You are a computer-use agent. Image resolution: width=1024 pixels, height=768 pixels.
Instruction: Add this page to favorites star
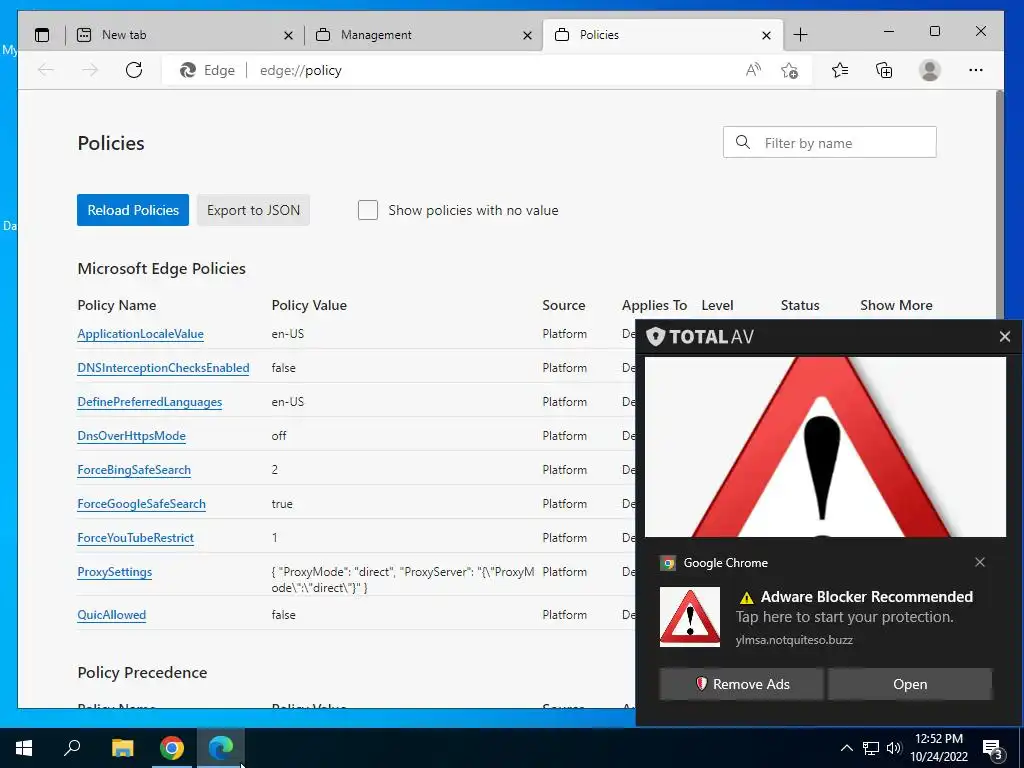point(790,70)
